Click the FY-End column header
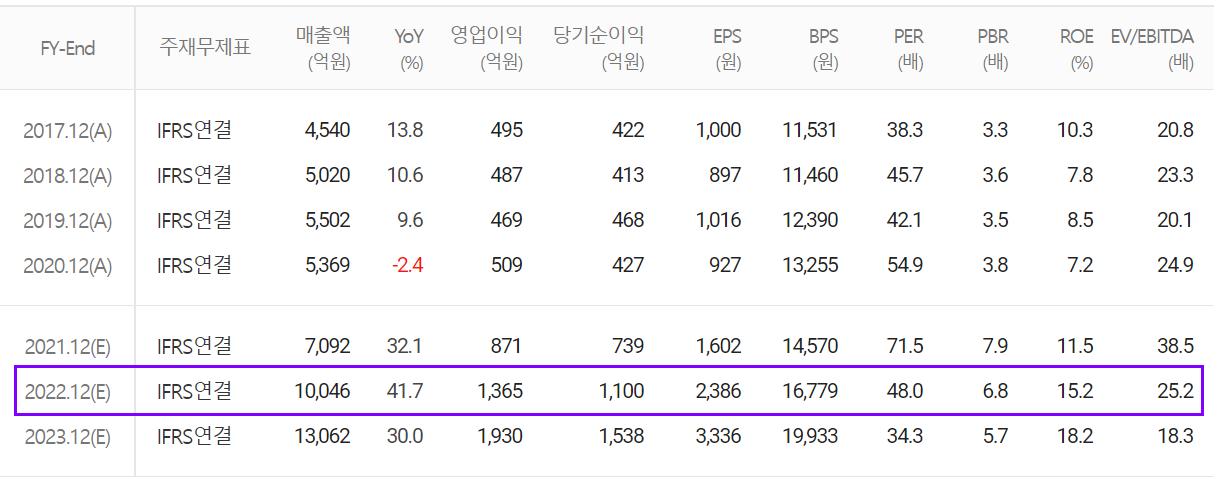This screenshot has height=483, width=1214. (68, 48)
